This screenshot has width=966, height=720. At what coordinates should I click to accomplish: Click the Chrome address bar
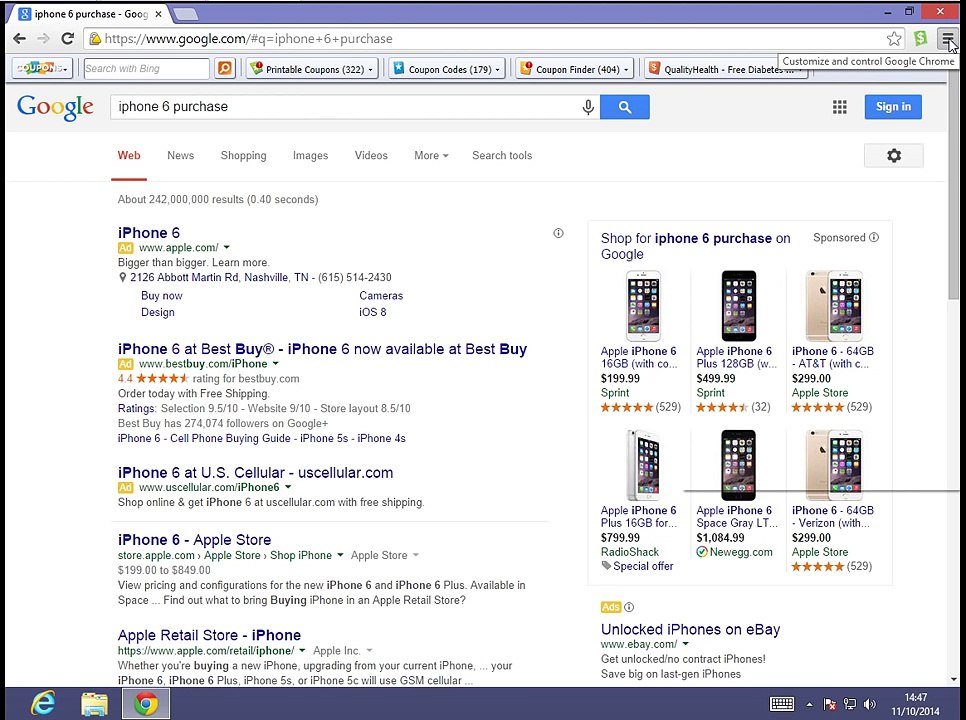[493, 39]
